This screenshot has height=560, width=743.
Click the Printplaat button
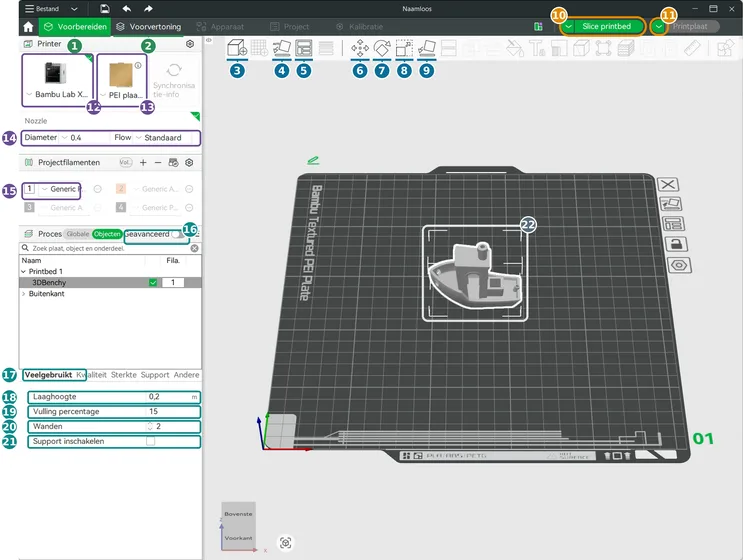point(692,27)
